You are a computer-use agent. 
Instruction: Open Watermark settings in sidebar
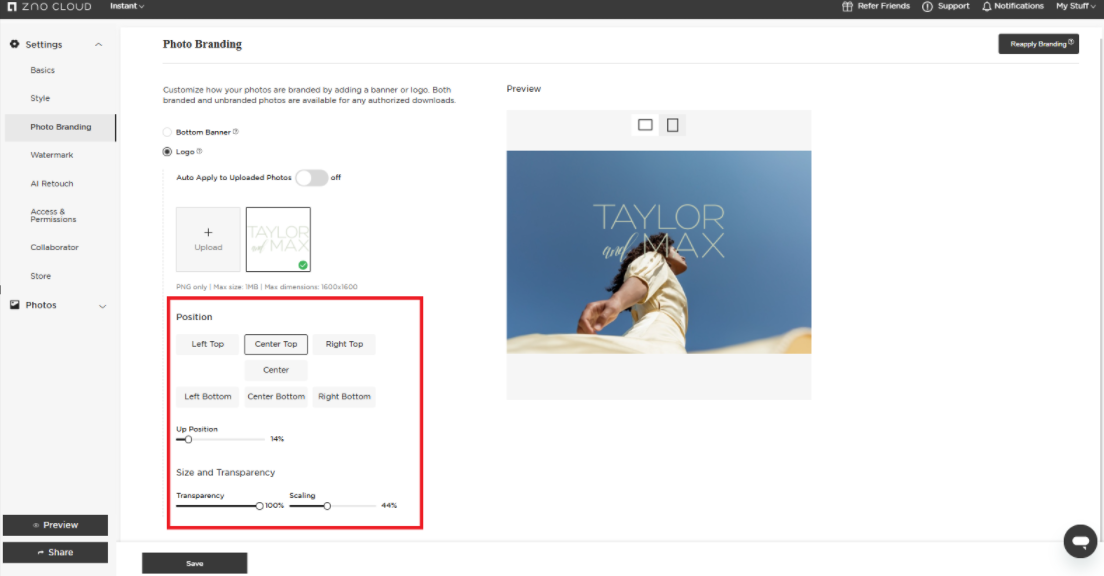click(x=52, y=155)
